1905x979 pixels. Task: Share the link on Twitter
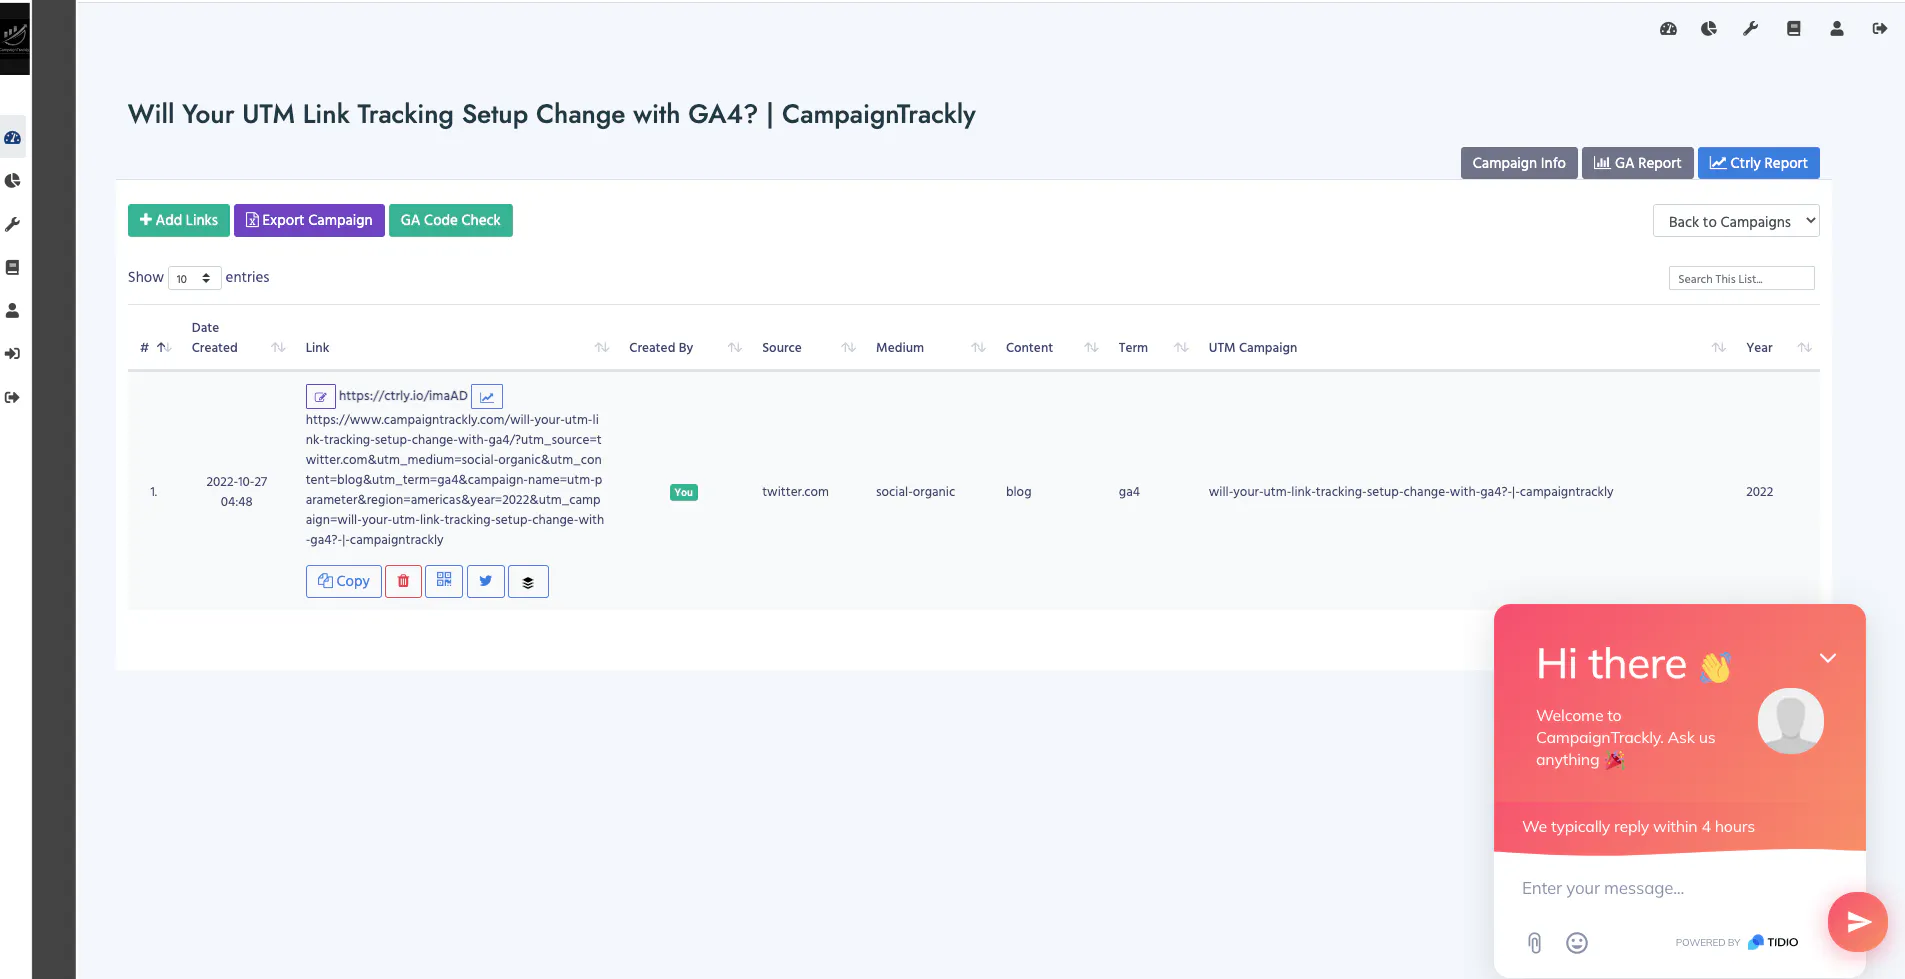485,581
